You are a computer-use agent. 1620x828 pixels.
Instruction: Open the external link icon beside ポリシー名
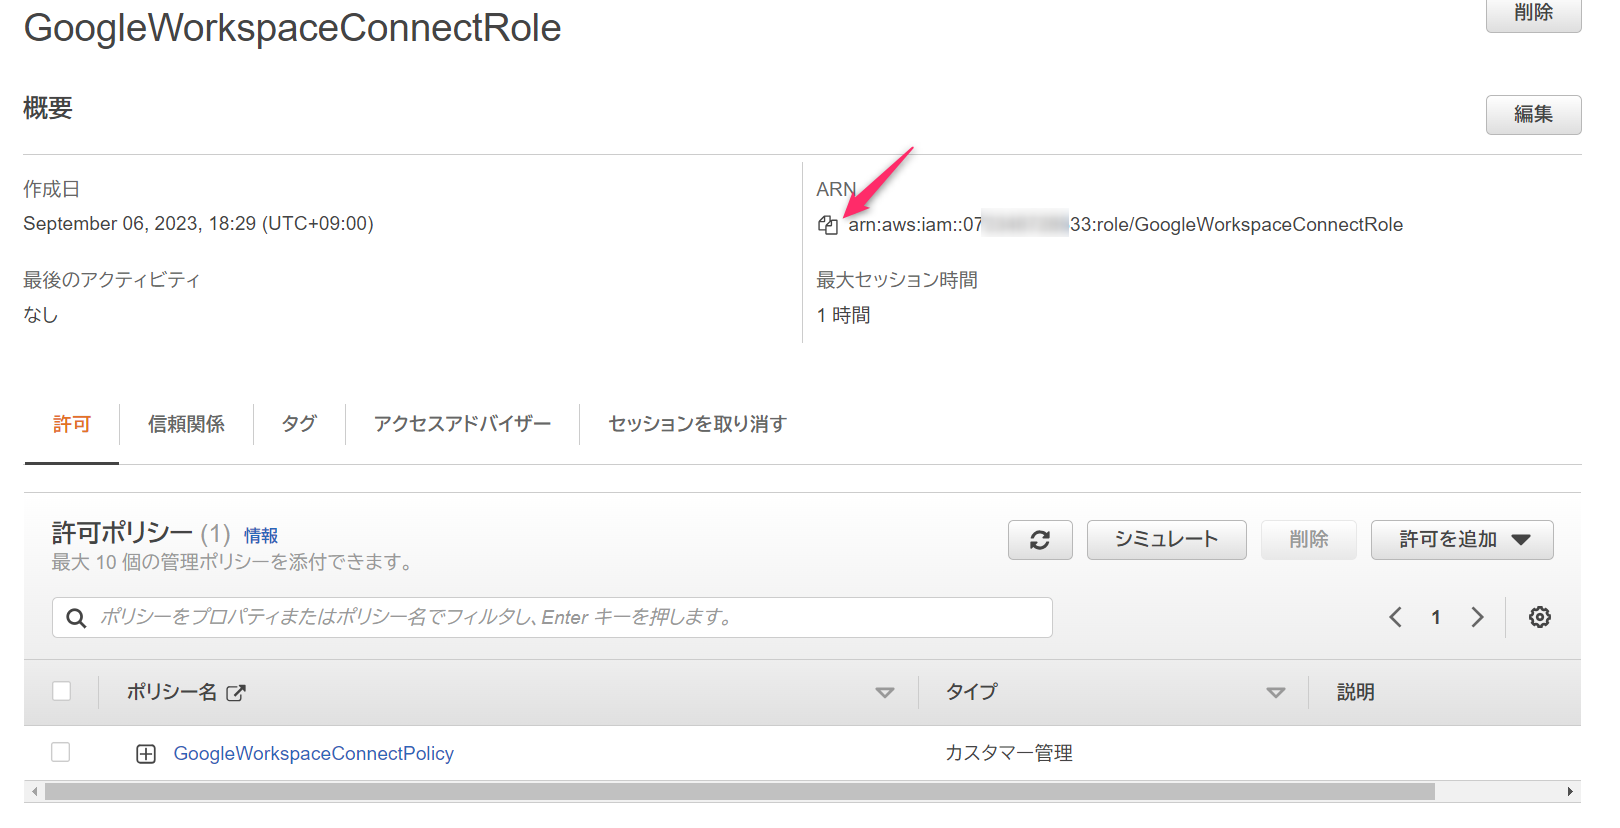point(236,692)
